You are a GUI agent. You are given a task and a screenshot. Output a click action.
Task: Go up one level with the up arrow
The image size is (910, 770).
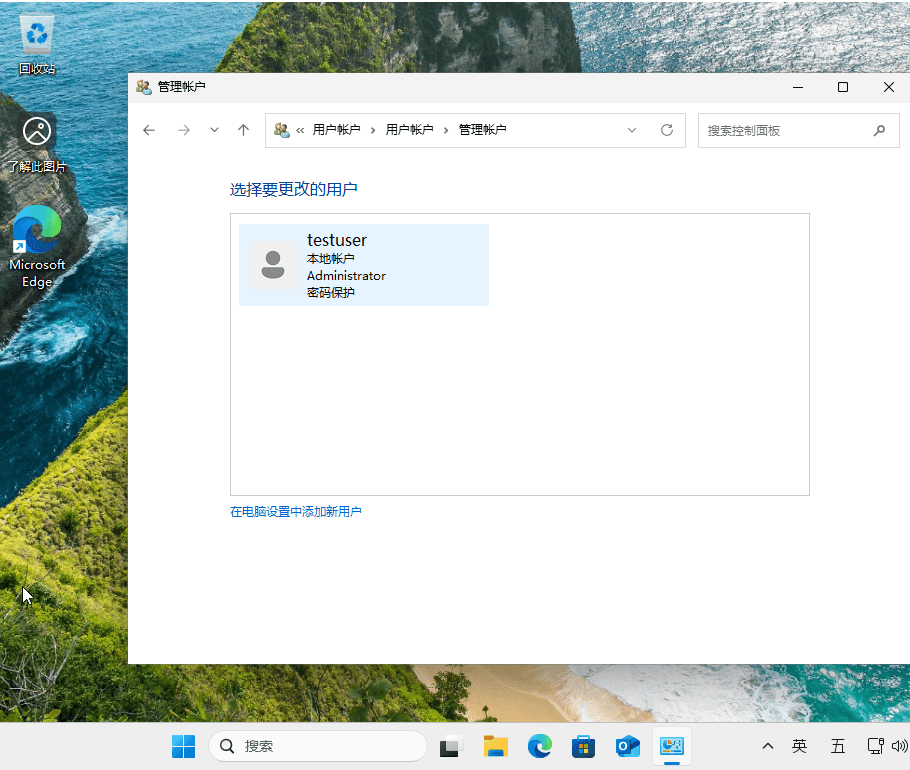(x=244, y=130)
